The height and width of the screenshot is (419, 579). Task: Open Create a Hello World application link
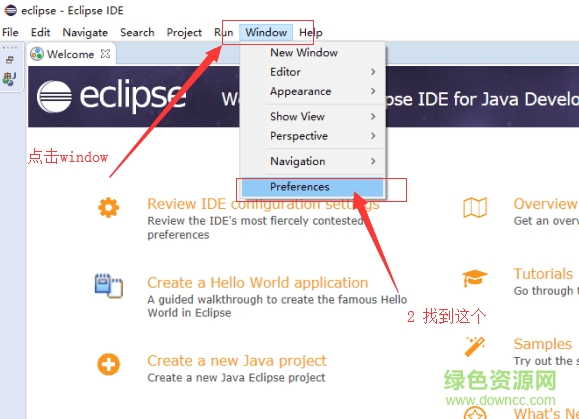pyautogui.click(x=258, y=283)
